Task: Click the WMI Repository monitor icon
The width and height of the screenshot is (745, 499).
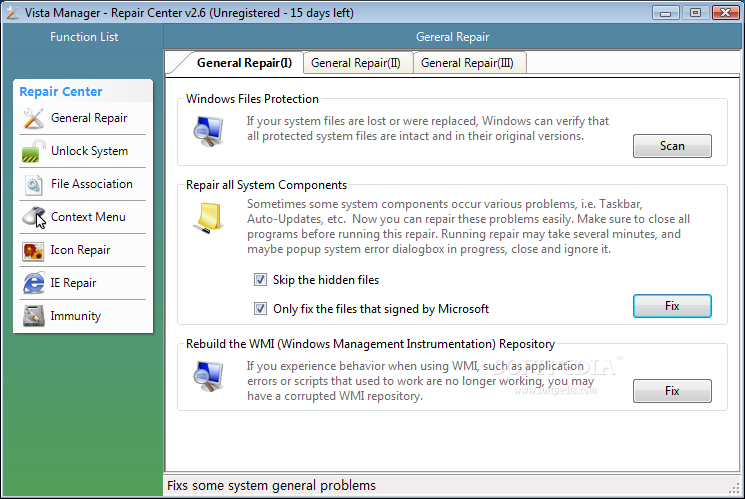Action: (x=208, y=376)
